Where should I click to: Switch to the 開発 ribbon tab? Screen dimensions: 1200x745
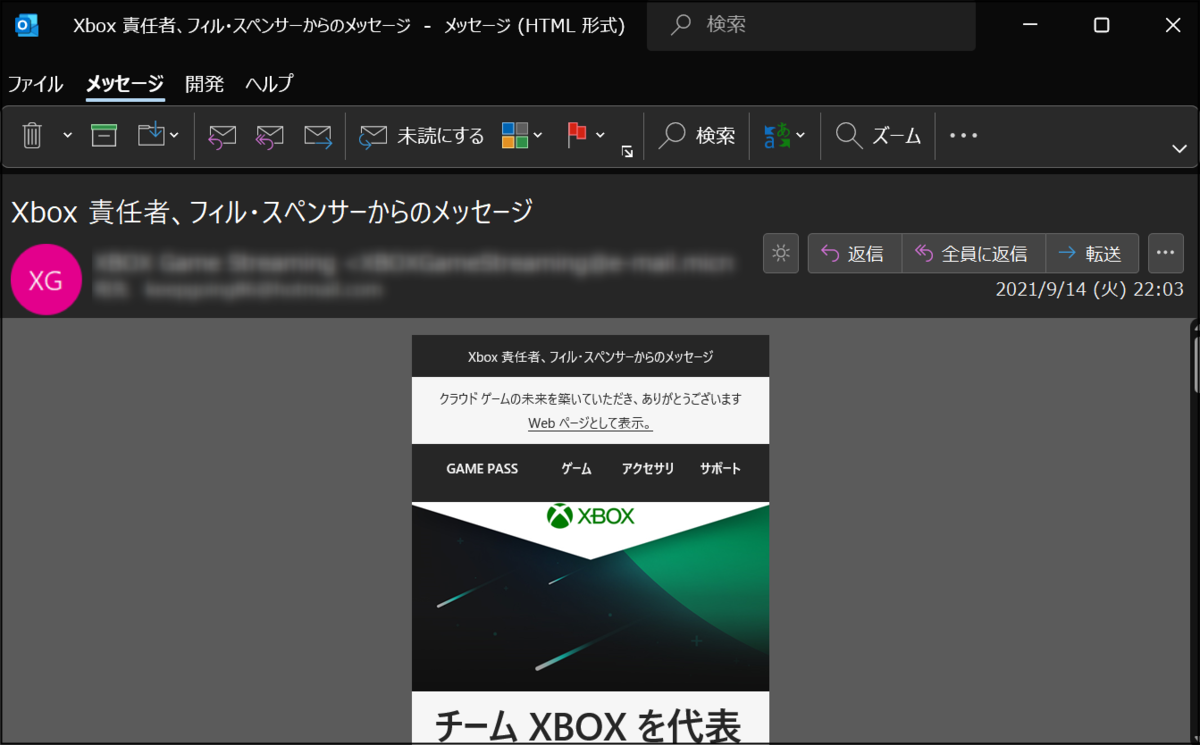click(x=204, y=84)
